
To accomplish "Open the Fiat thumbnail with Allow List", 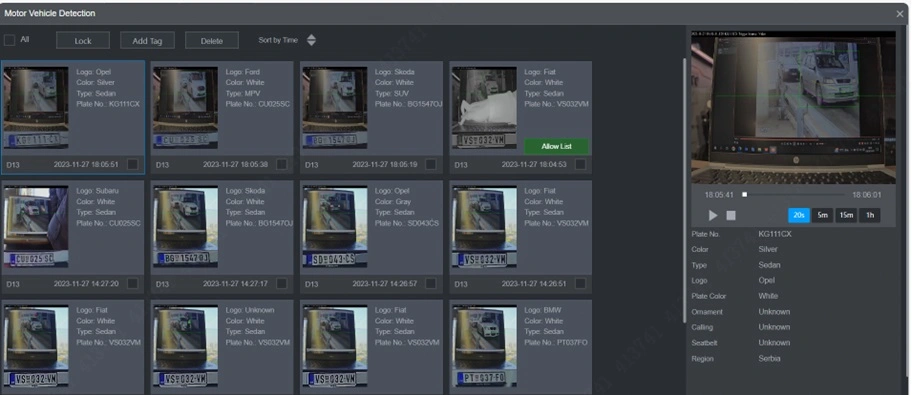I will click(x=484, y=108).
